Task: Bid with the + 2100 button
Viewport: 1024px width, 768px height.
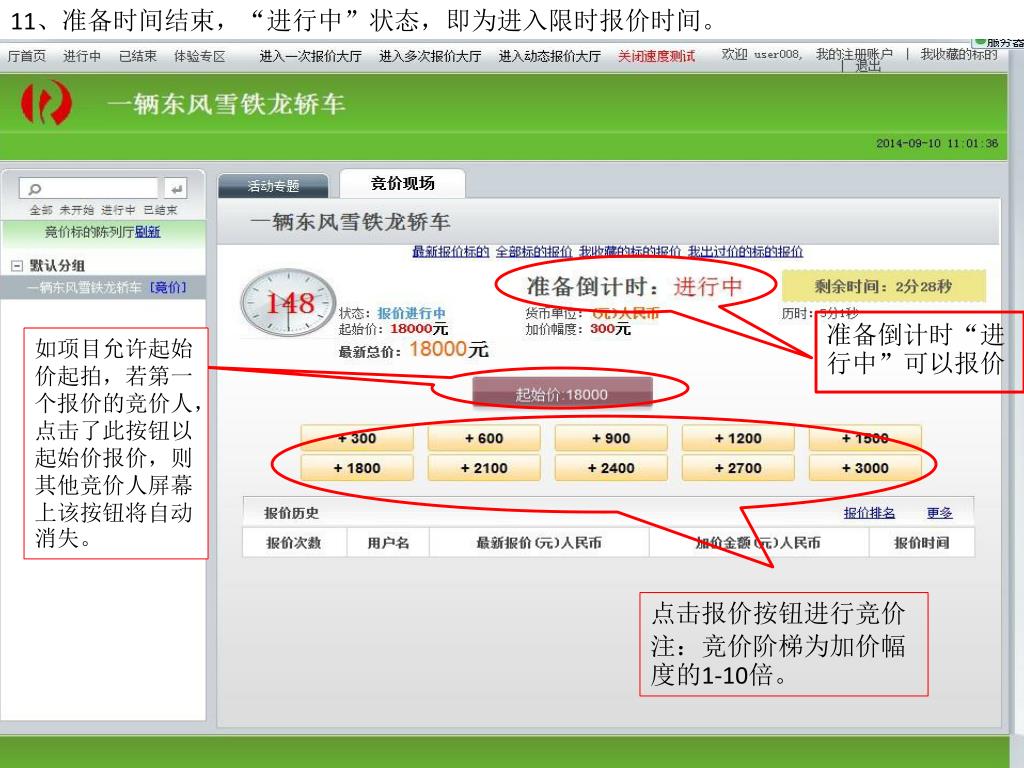Action: pyautogui.click(x=484, y=468)
